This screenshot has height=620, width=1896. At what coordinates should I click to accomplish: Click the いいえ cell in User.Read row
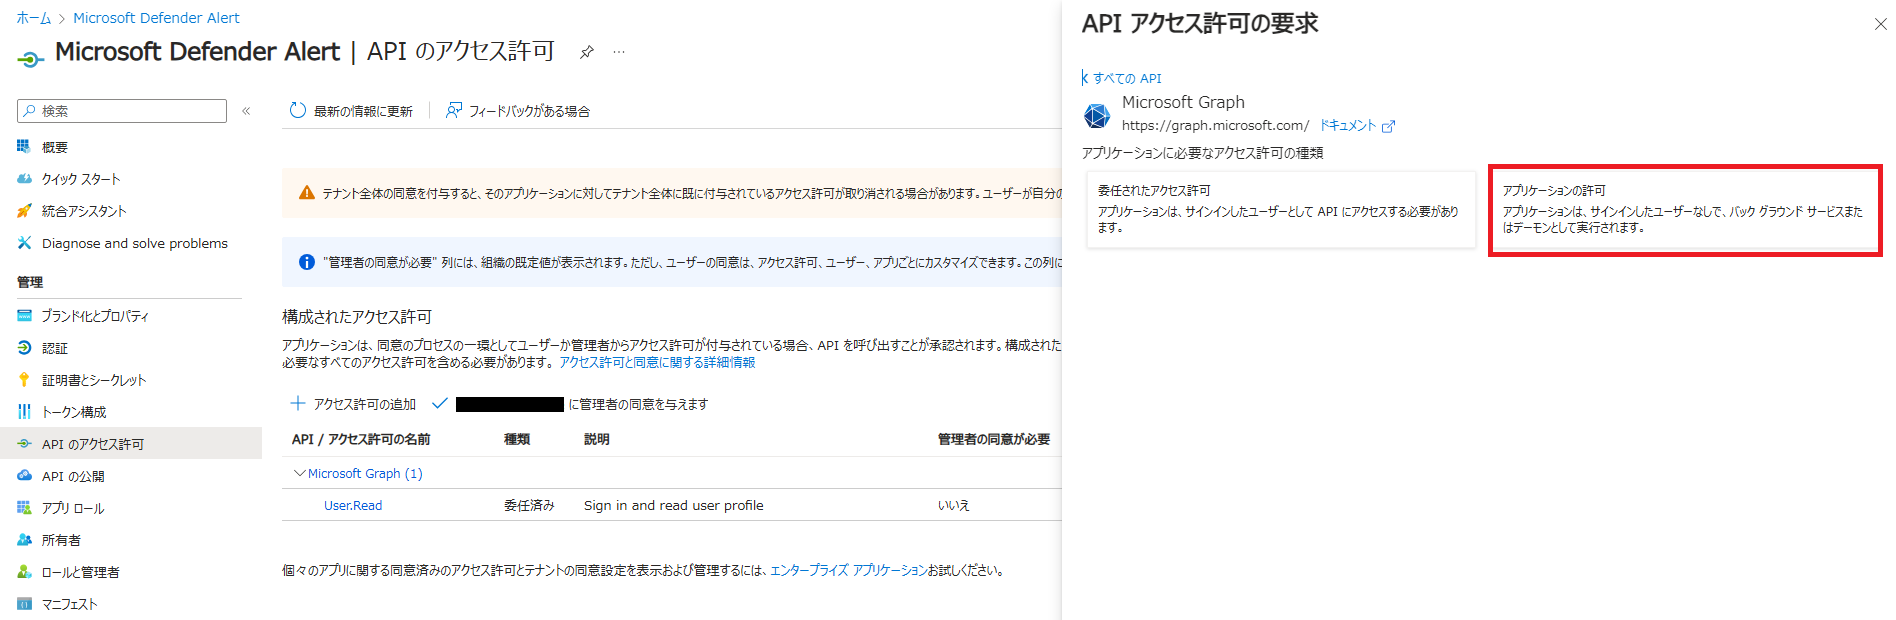click(953, 505)
